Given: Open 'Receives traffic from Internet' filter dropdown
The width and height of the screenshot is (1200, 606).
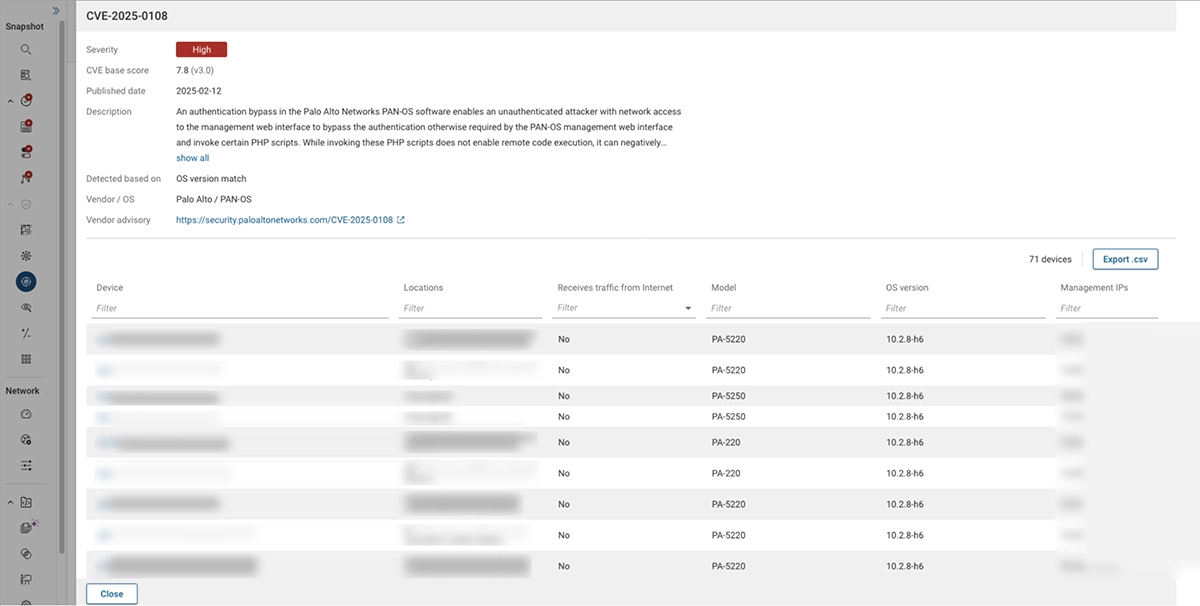Looking at the screenshot, I should click(688, 308).
